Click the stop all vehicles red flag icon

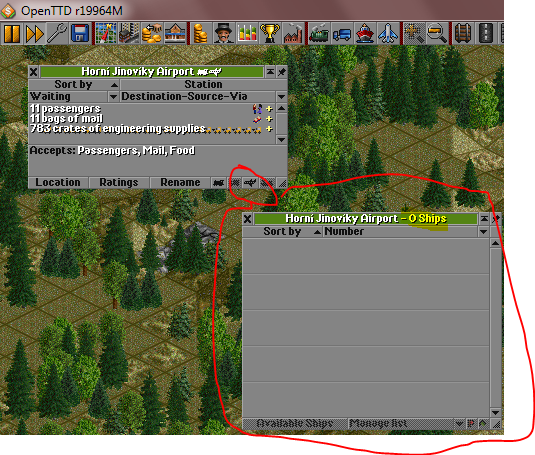click(x=472, y=424)
